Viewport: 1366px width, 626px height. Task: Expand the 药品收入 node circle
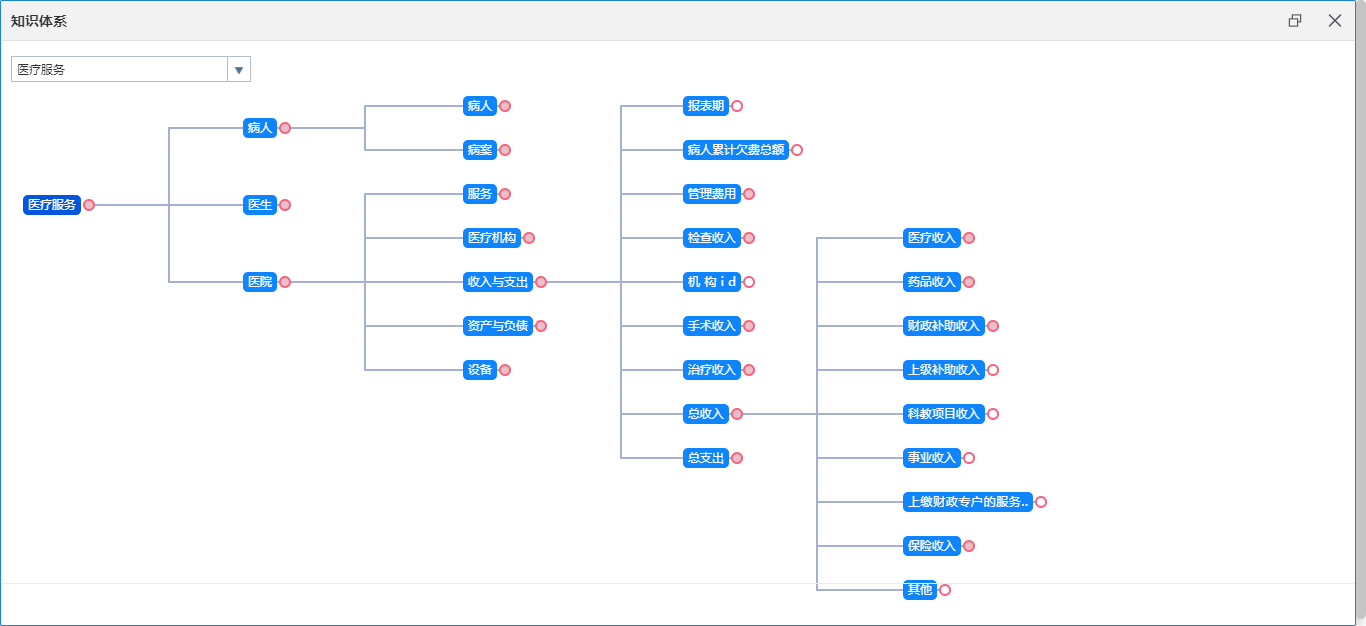(969, 282)
